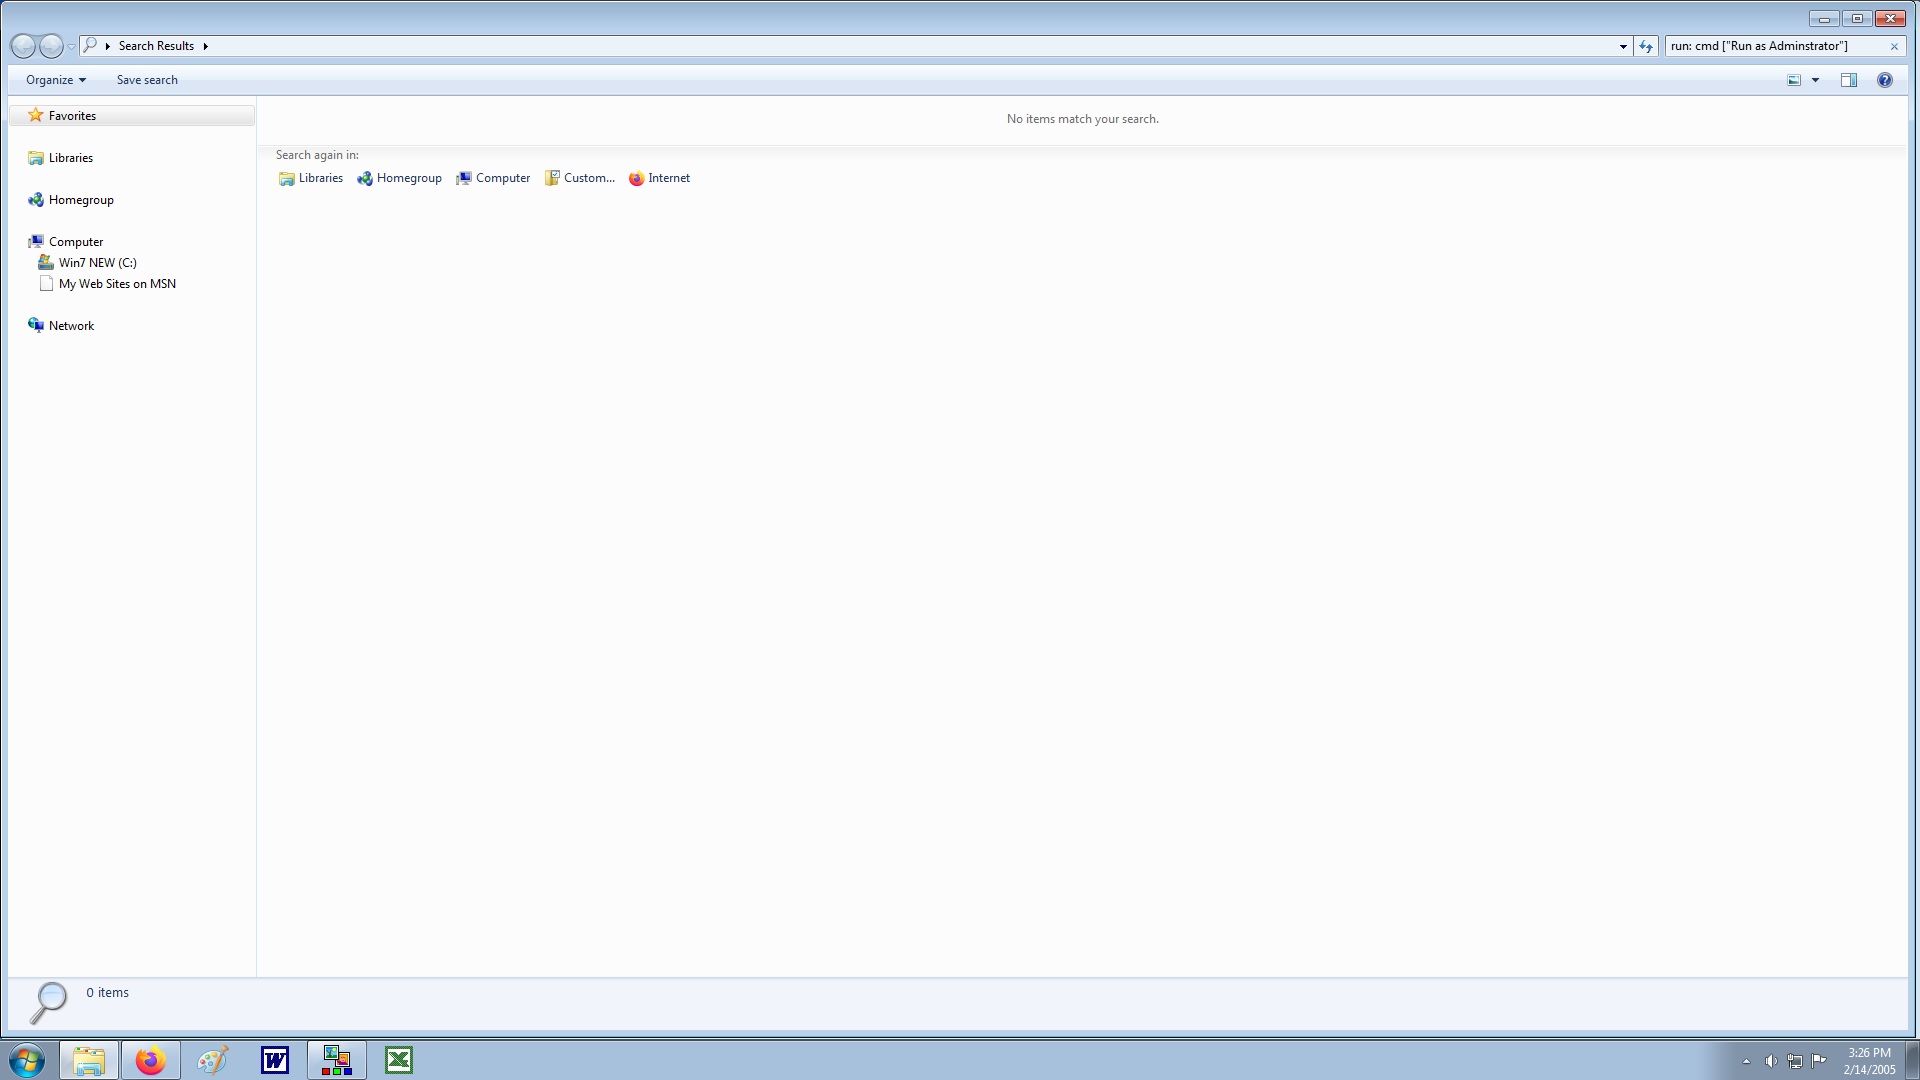
Task: Launch Firefox from the taskbar
Action: 151,1060
